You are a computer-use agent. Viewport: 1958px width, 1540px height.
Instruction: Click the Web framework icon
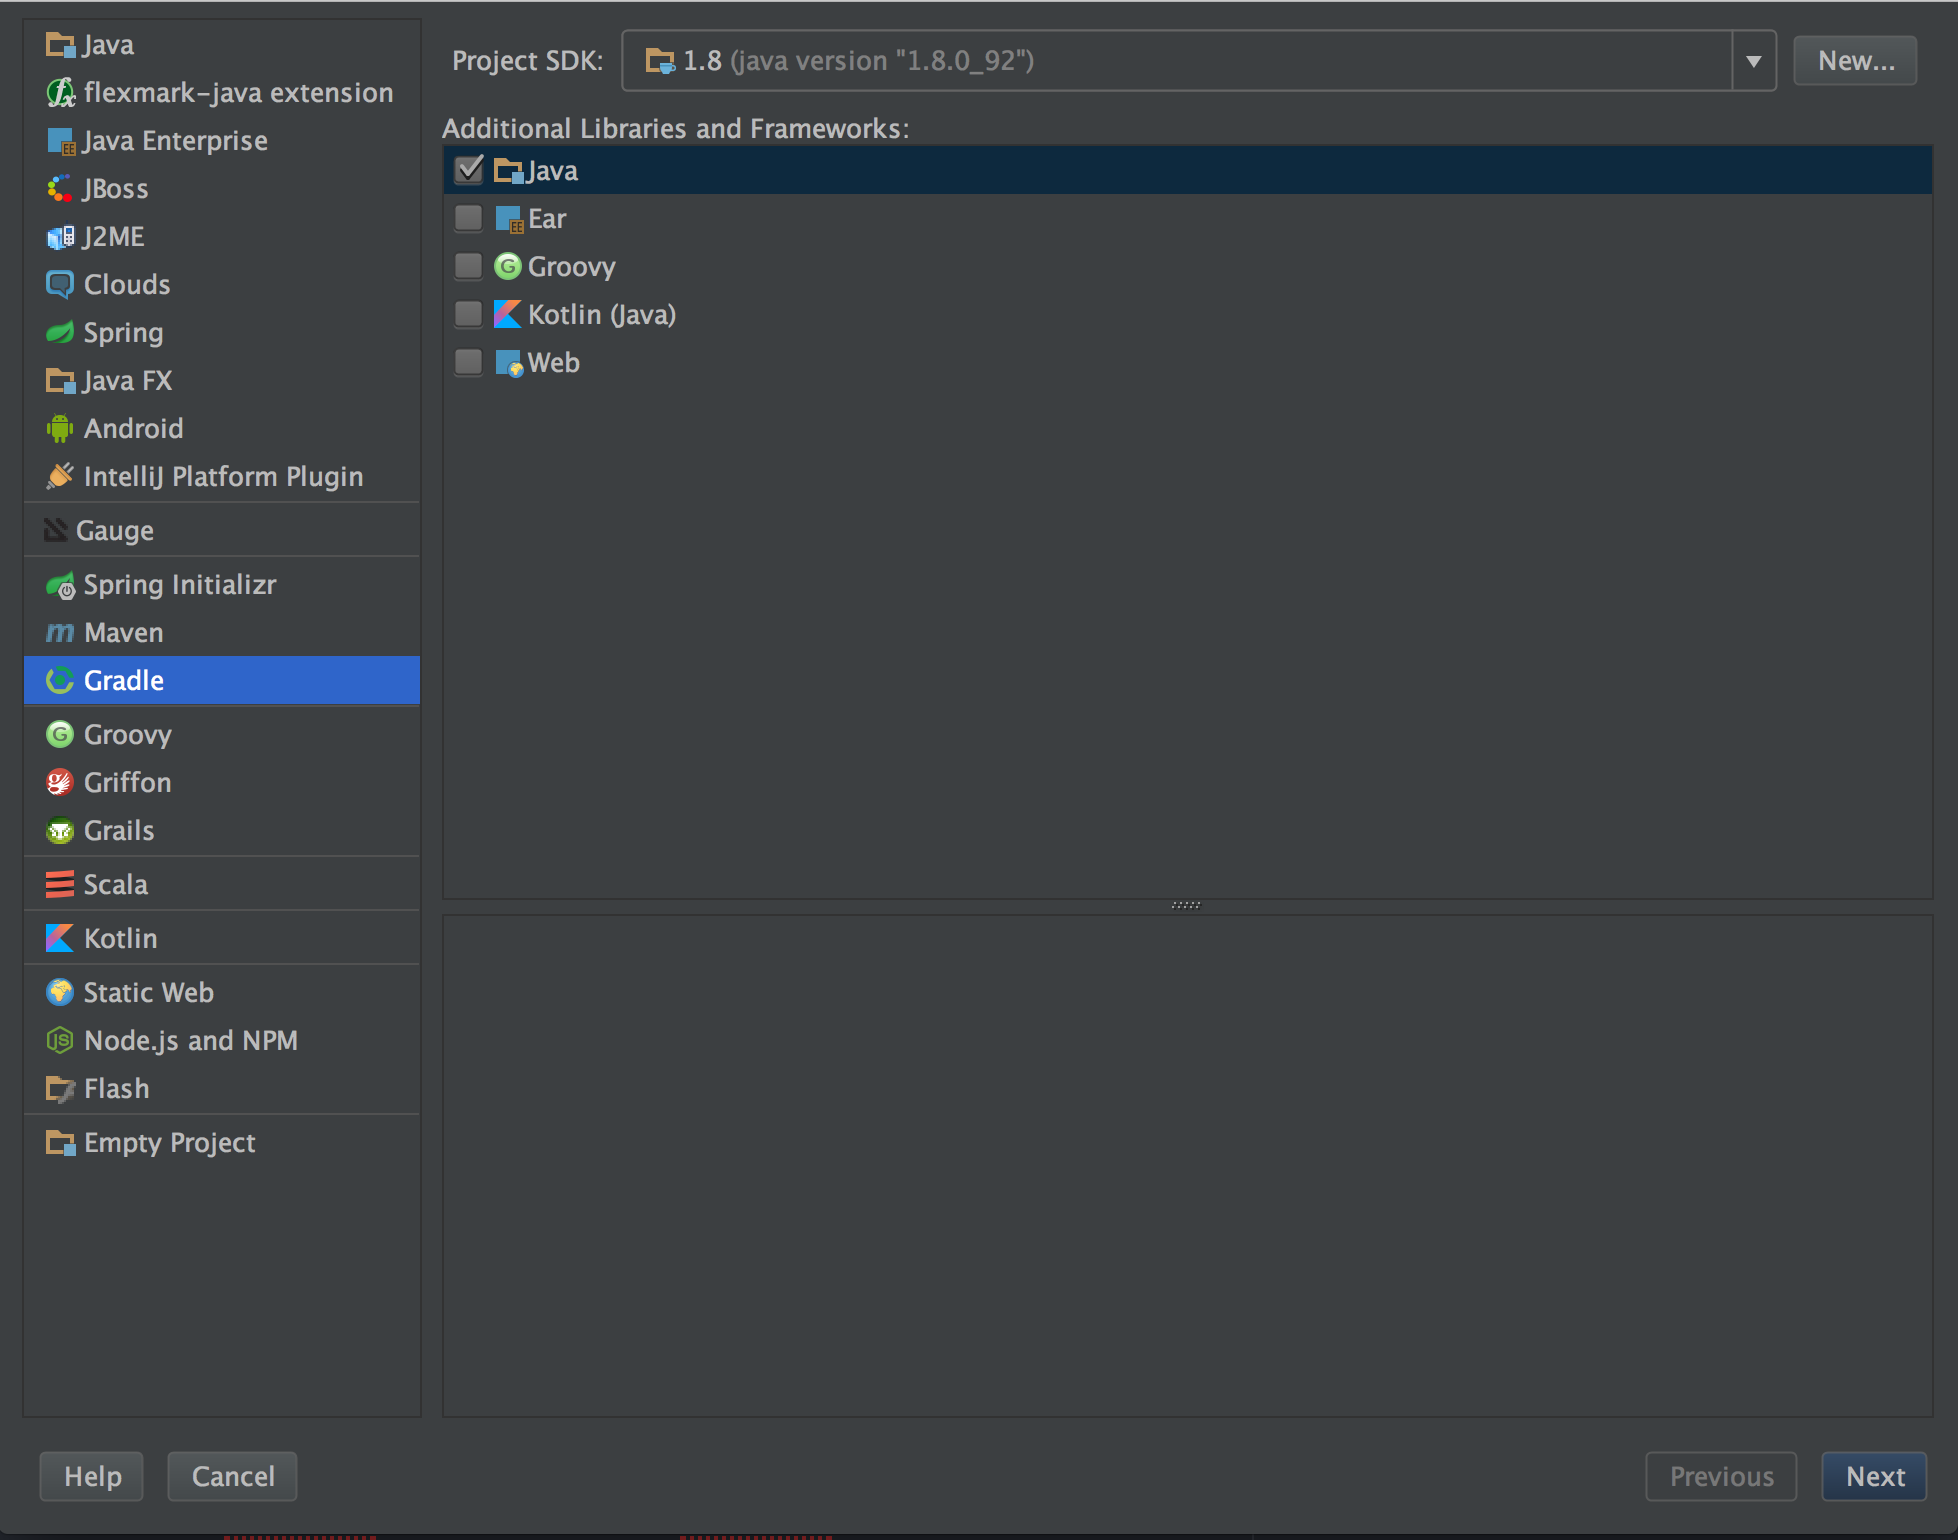click(x=509, y=363)
